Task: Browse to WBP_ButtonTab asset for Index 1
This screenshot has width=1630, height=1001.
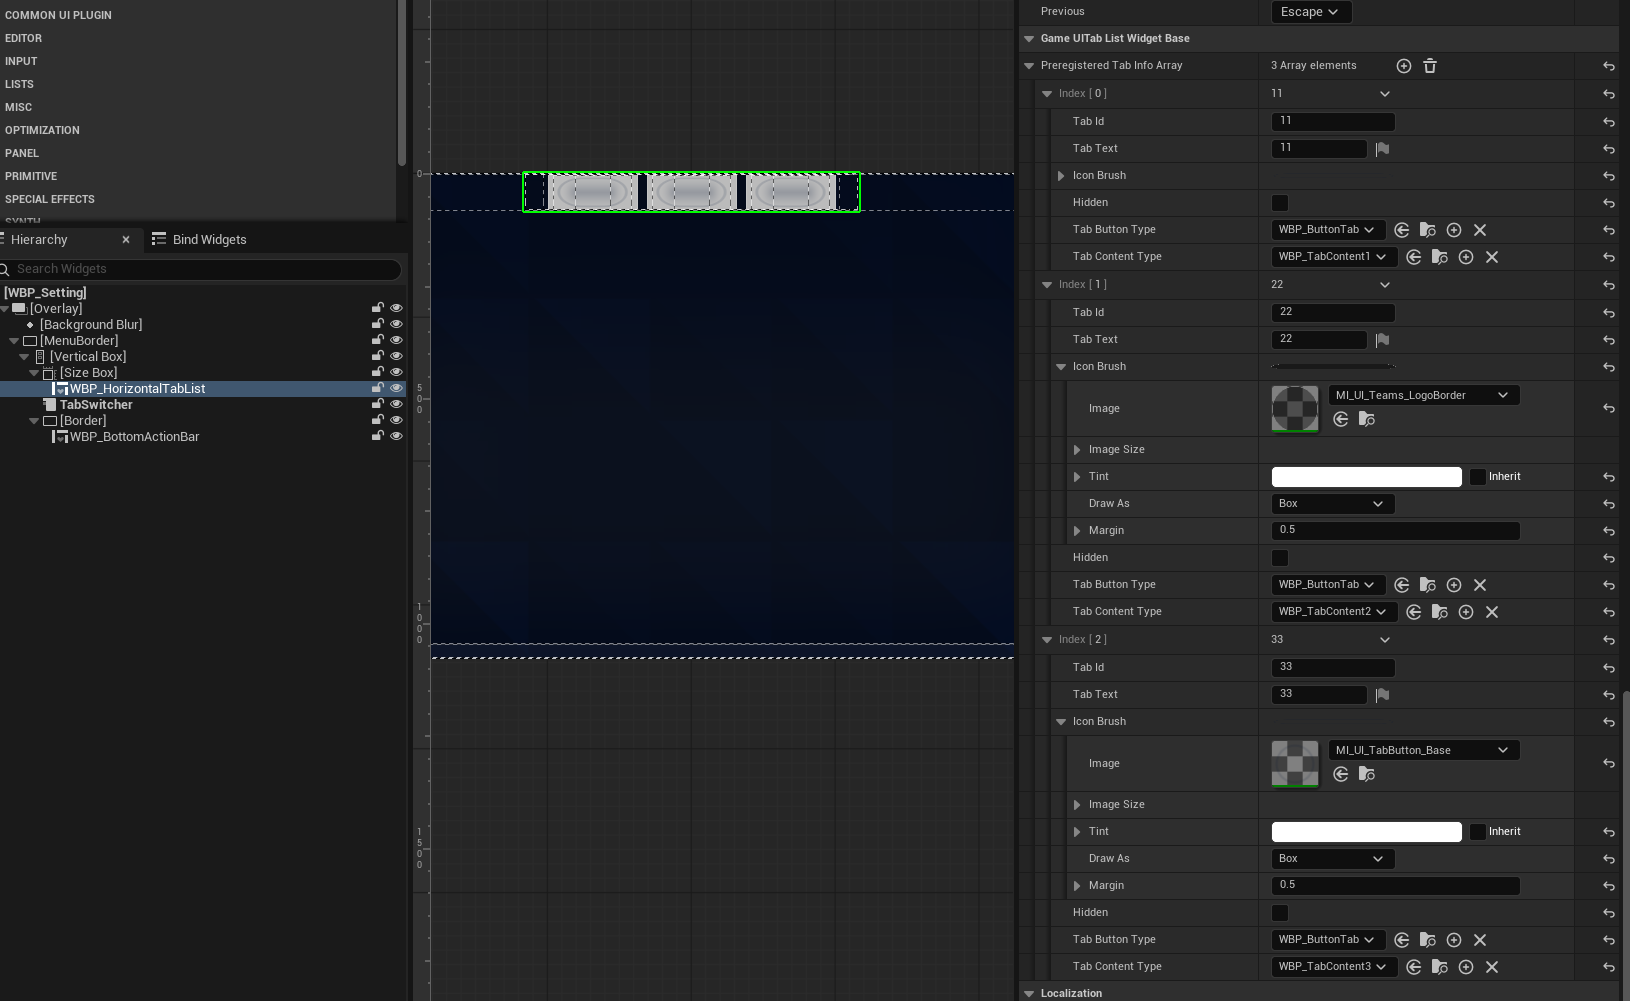Action: click(x=1427, y=585)
